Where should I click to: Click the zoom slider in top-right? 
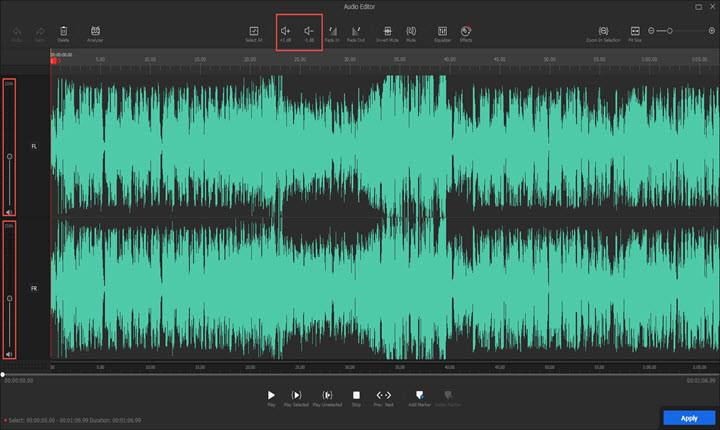click(670, 31)
